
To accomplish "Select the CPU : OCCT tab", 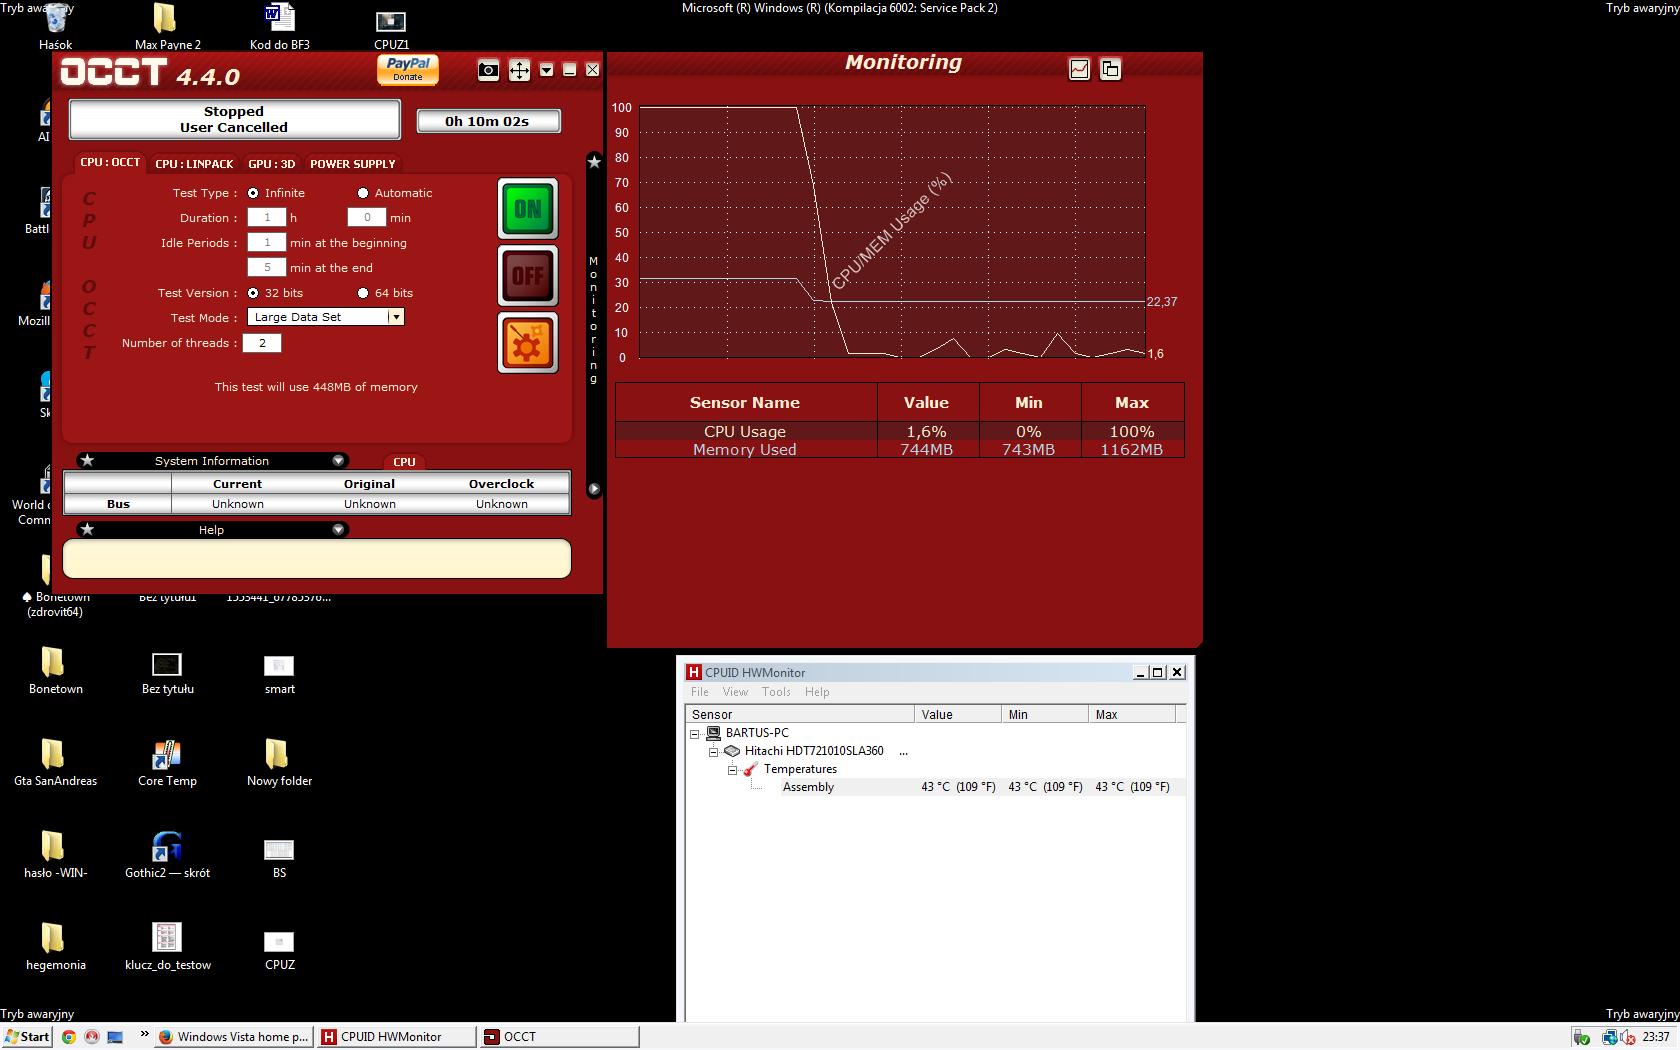I will (110, 162).
